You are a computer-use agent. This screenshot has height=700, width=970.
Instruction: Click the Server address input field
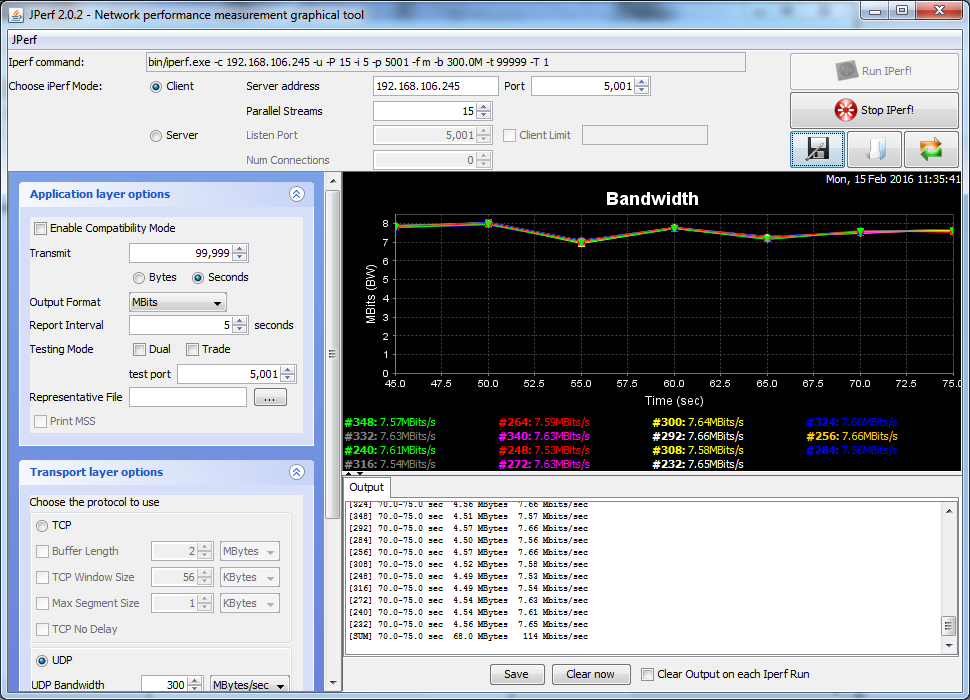tap(435, 87)
